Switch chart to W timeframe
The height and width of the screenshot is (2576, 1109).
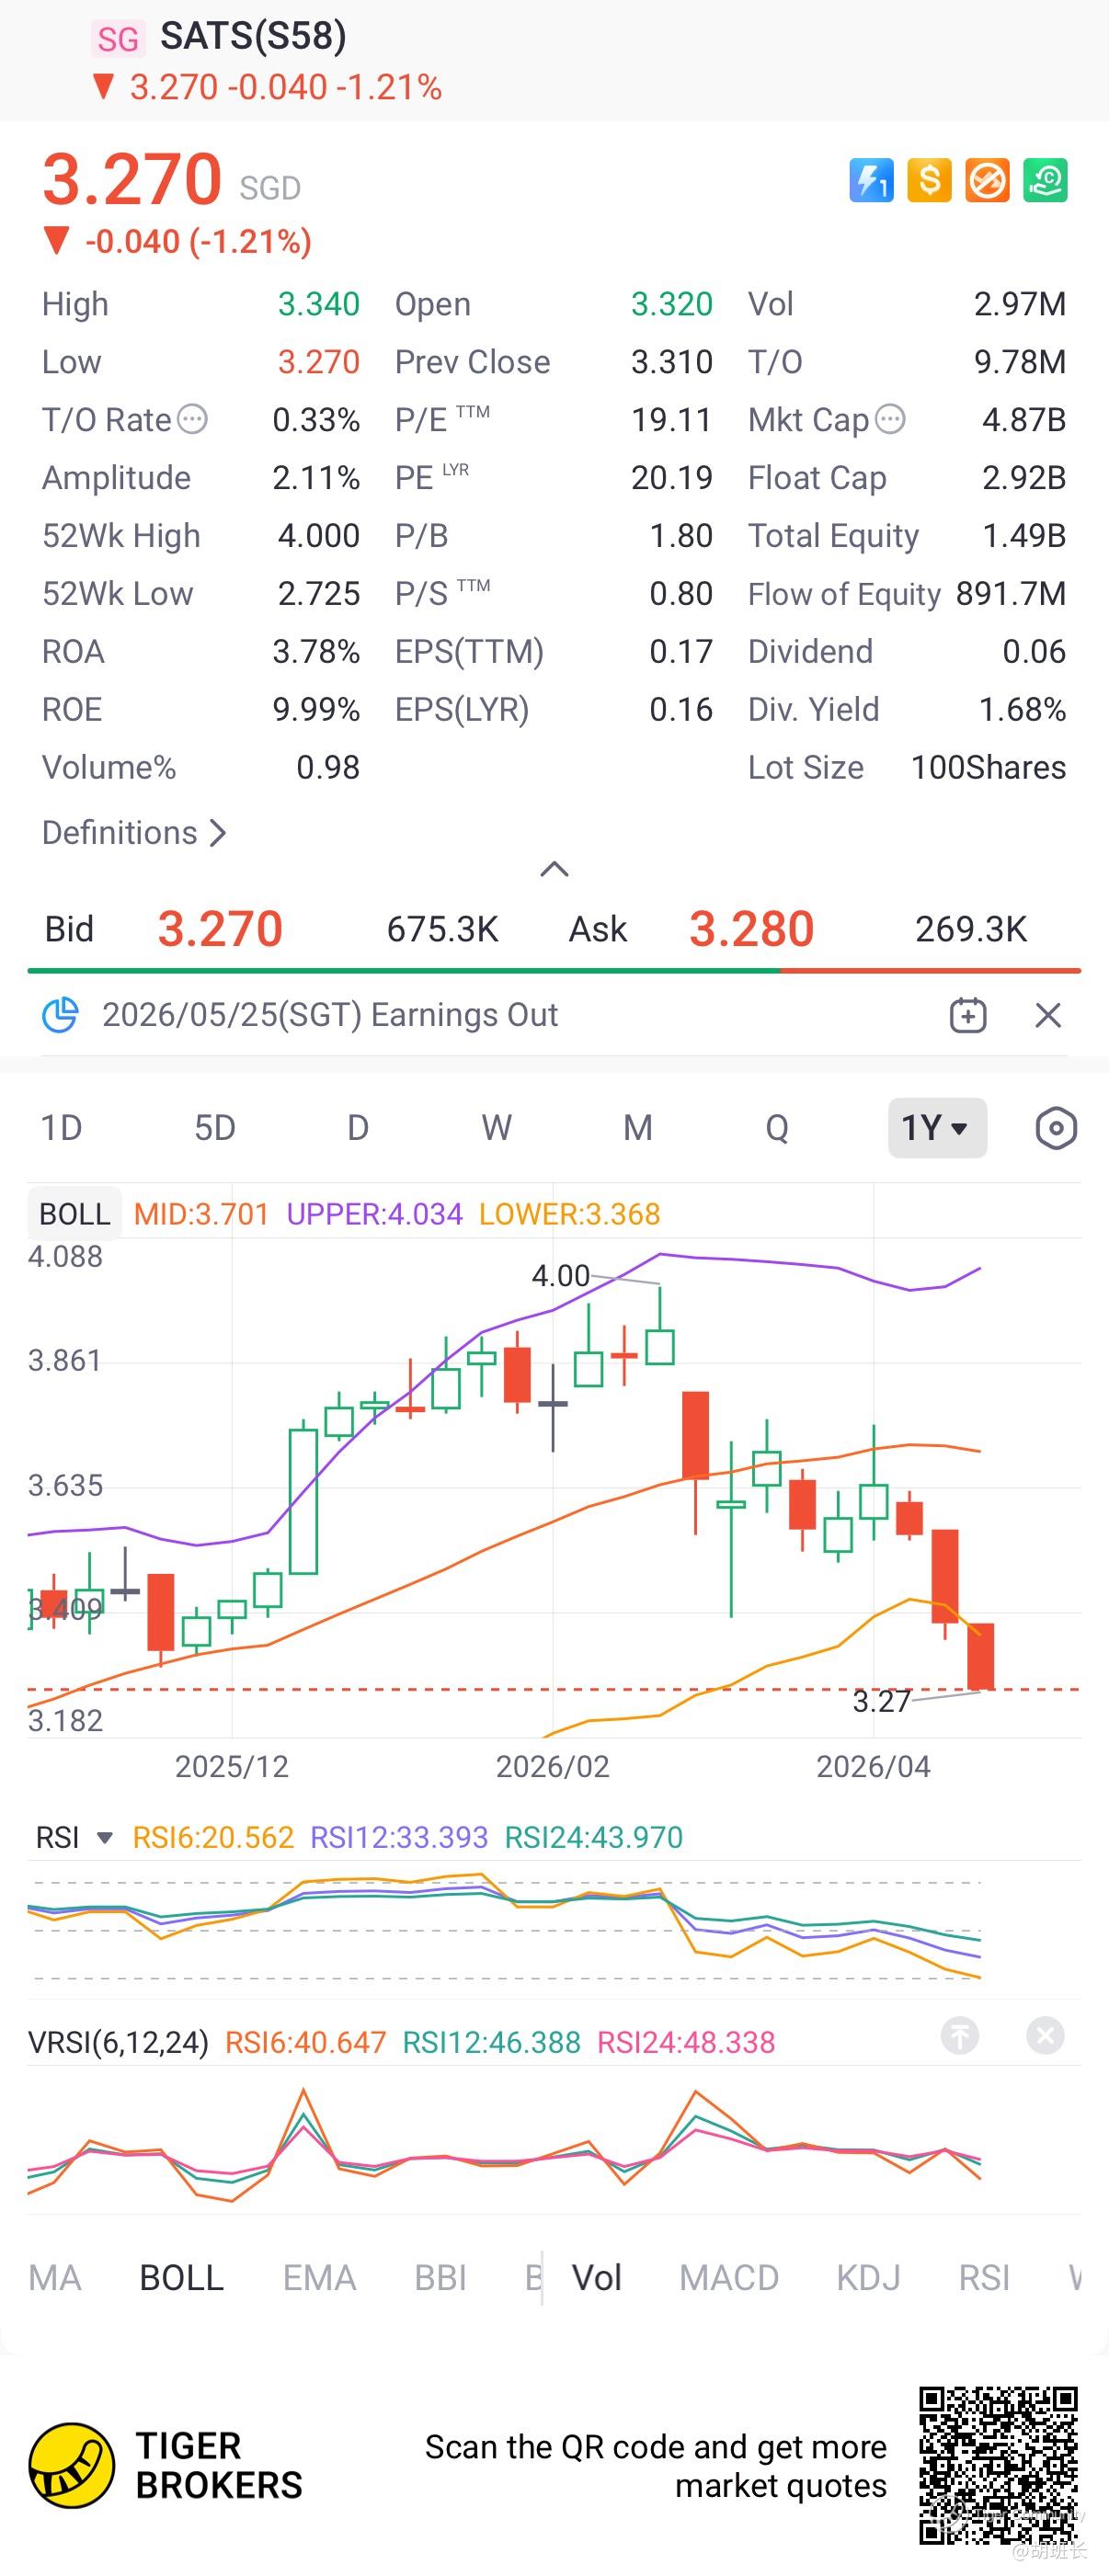pos(496,1128)
